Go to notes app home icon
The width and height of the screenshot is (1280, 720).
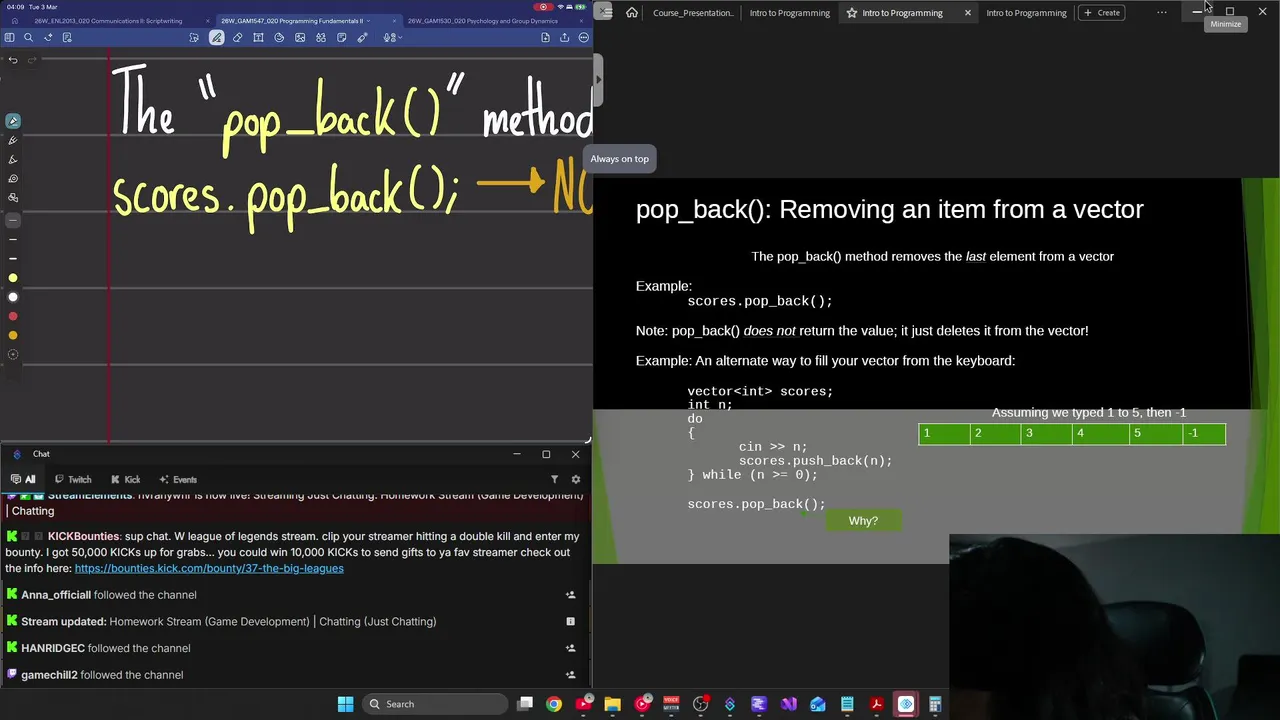click(14, 20)
